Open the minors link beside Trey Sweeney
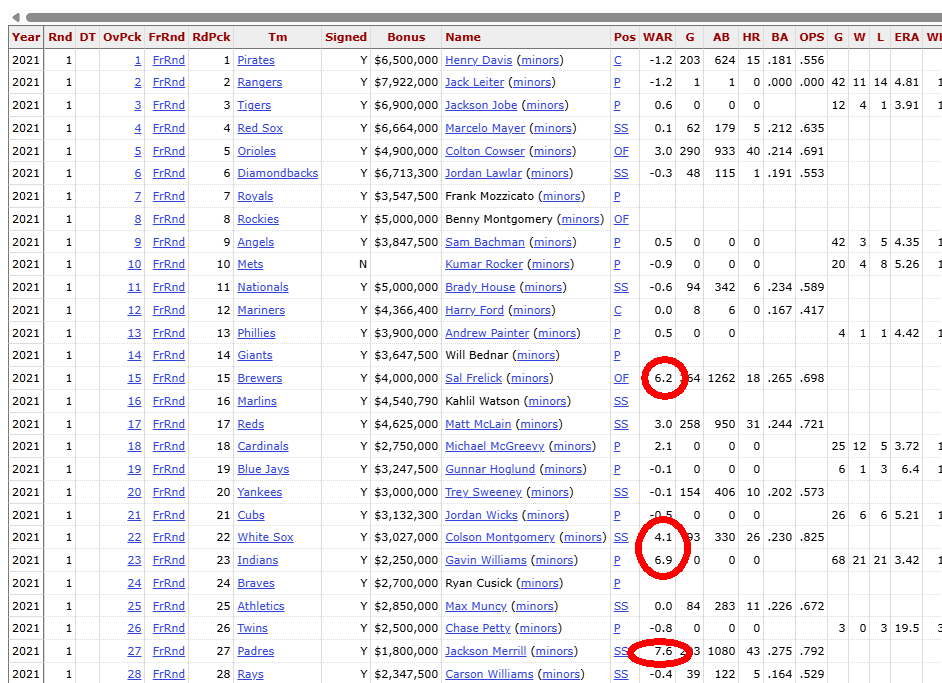 pyautogui.click(x=550, y=492)
